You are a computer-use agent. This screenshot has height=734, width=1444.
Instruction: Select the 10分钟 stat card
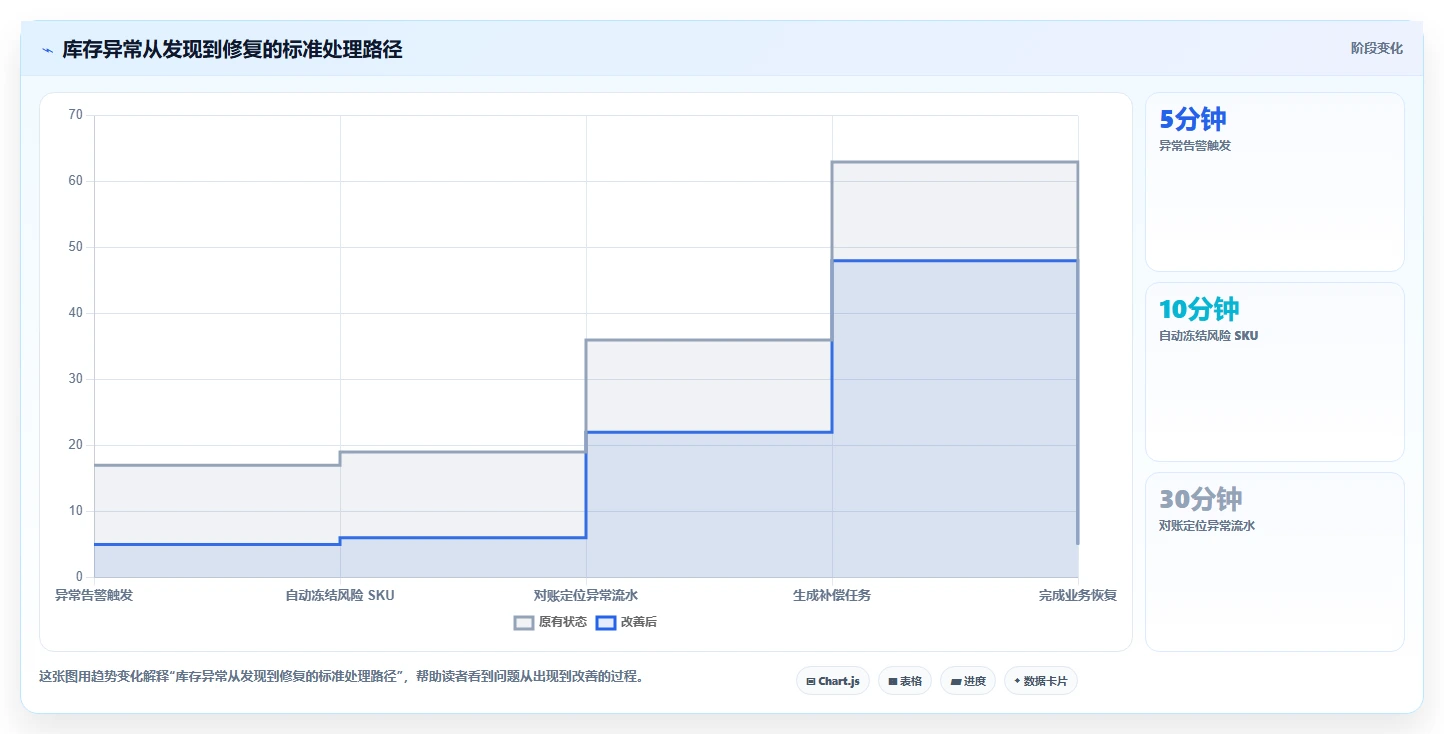[1274, 372]
